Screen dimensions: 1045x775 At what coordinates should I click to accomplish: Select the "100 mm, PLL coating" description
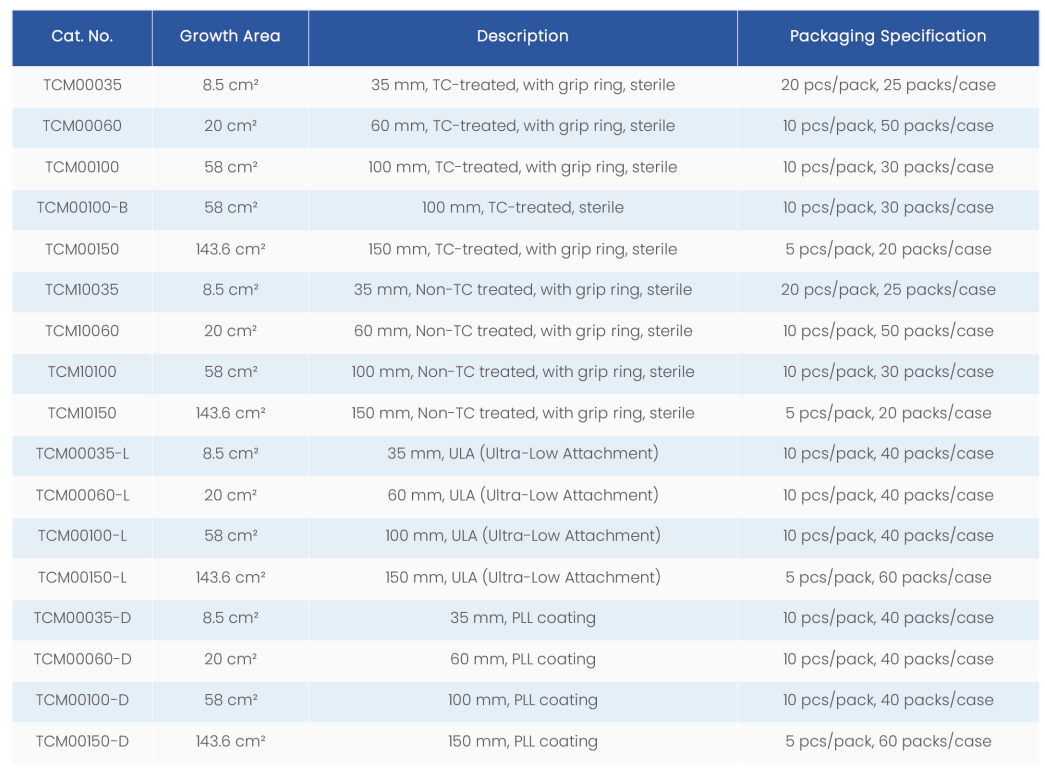522,700
